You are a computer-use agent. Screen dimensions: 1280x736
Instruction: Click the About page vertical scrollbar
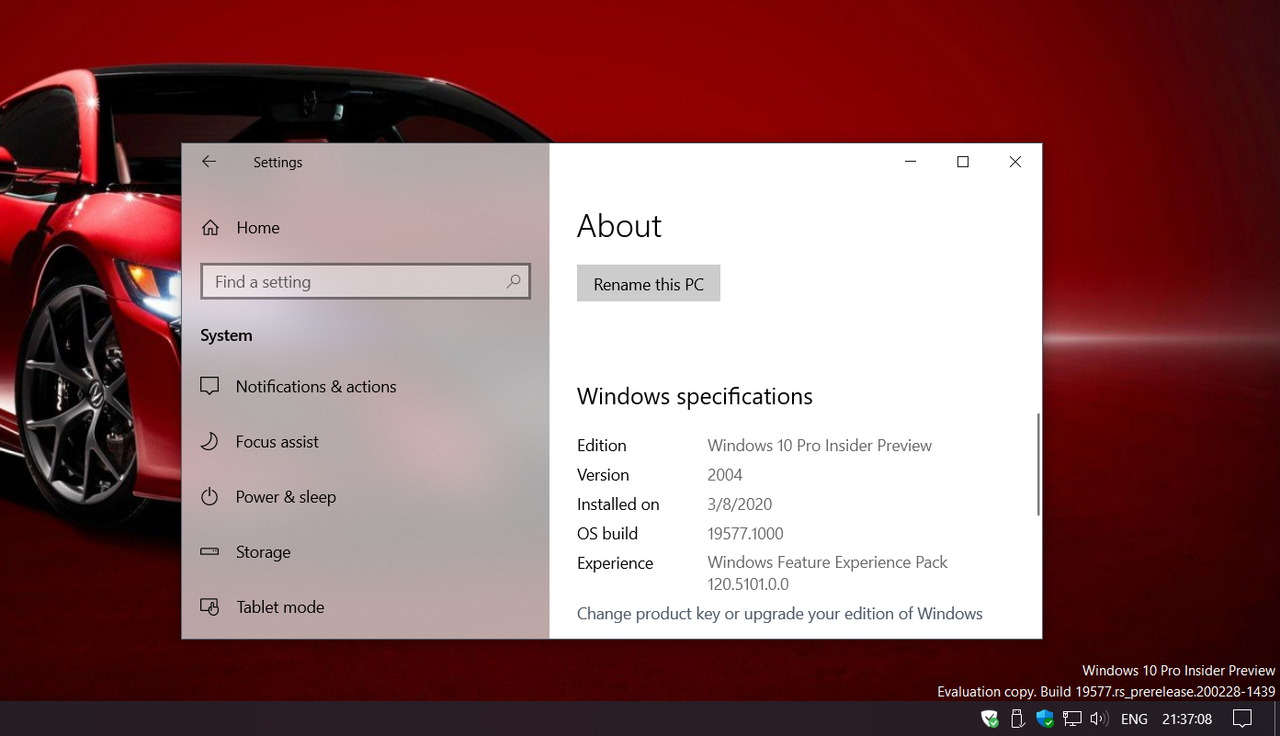[1038, 465]
